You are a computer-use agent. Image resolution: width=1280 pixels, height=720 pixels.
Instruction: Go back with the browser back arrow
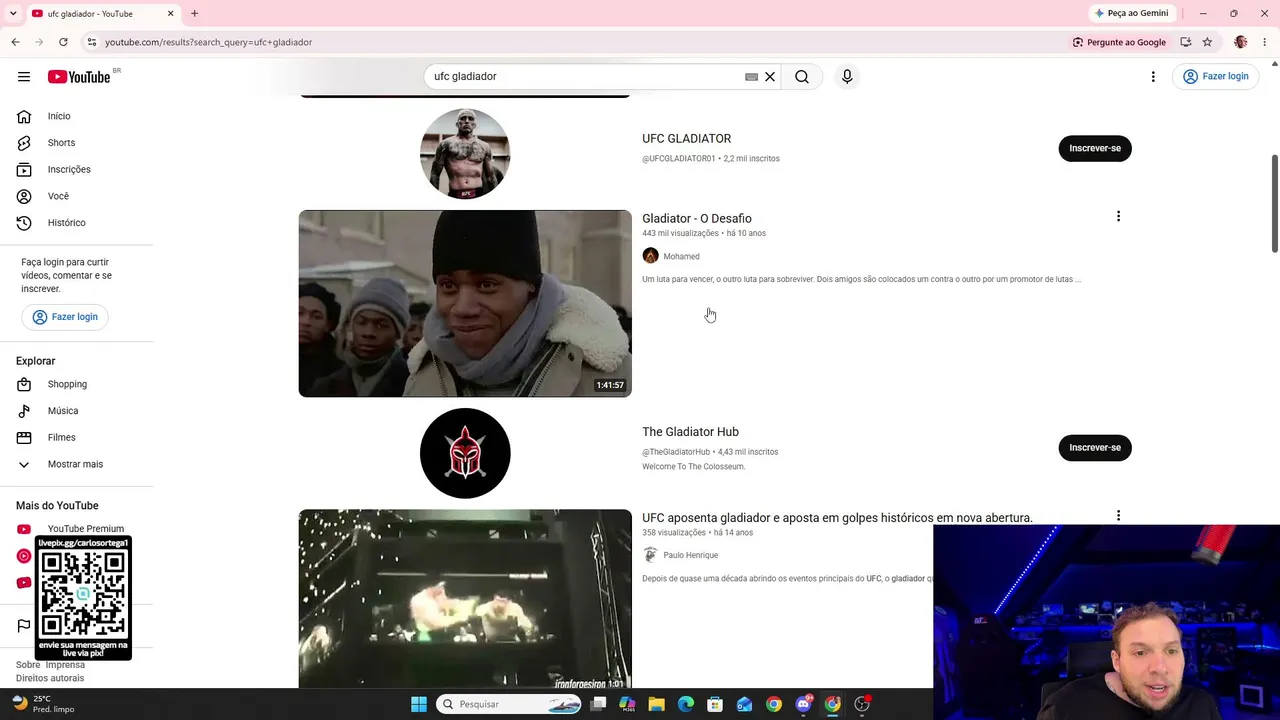pos(16,42)
